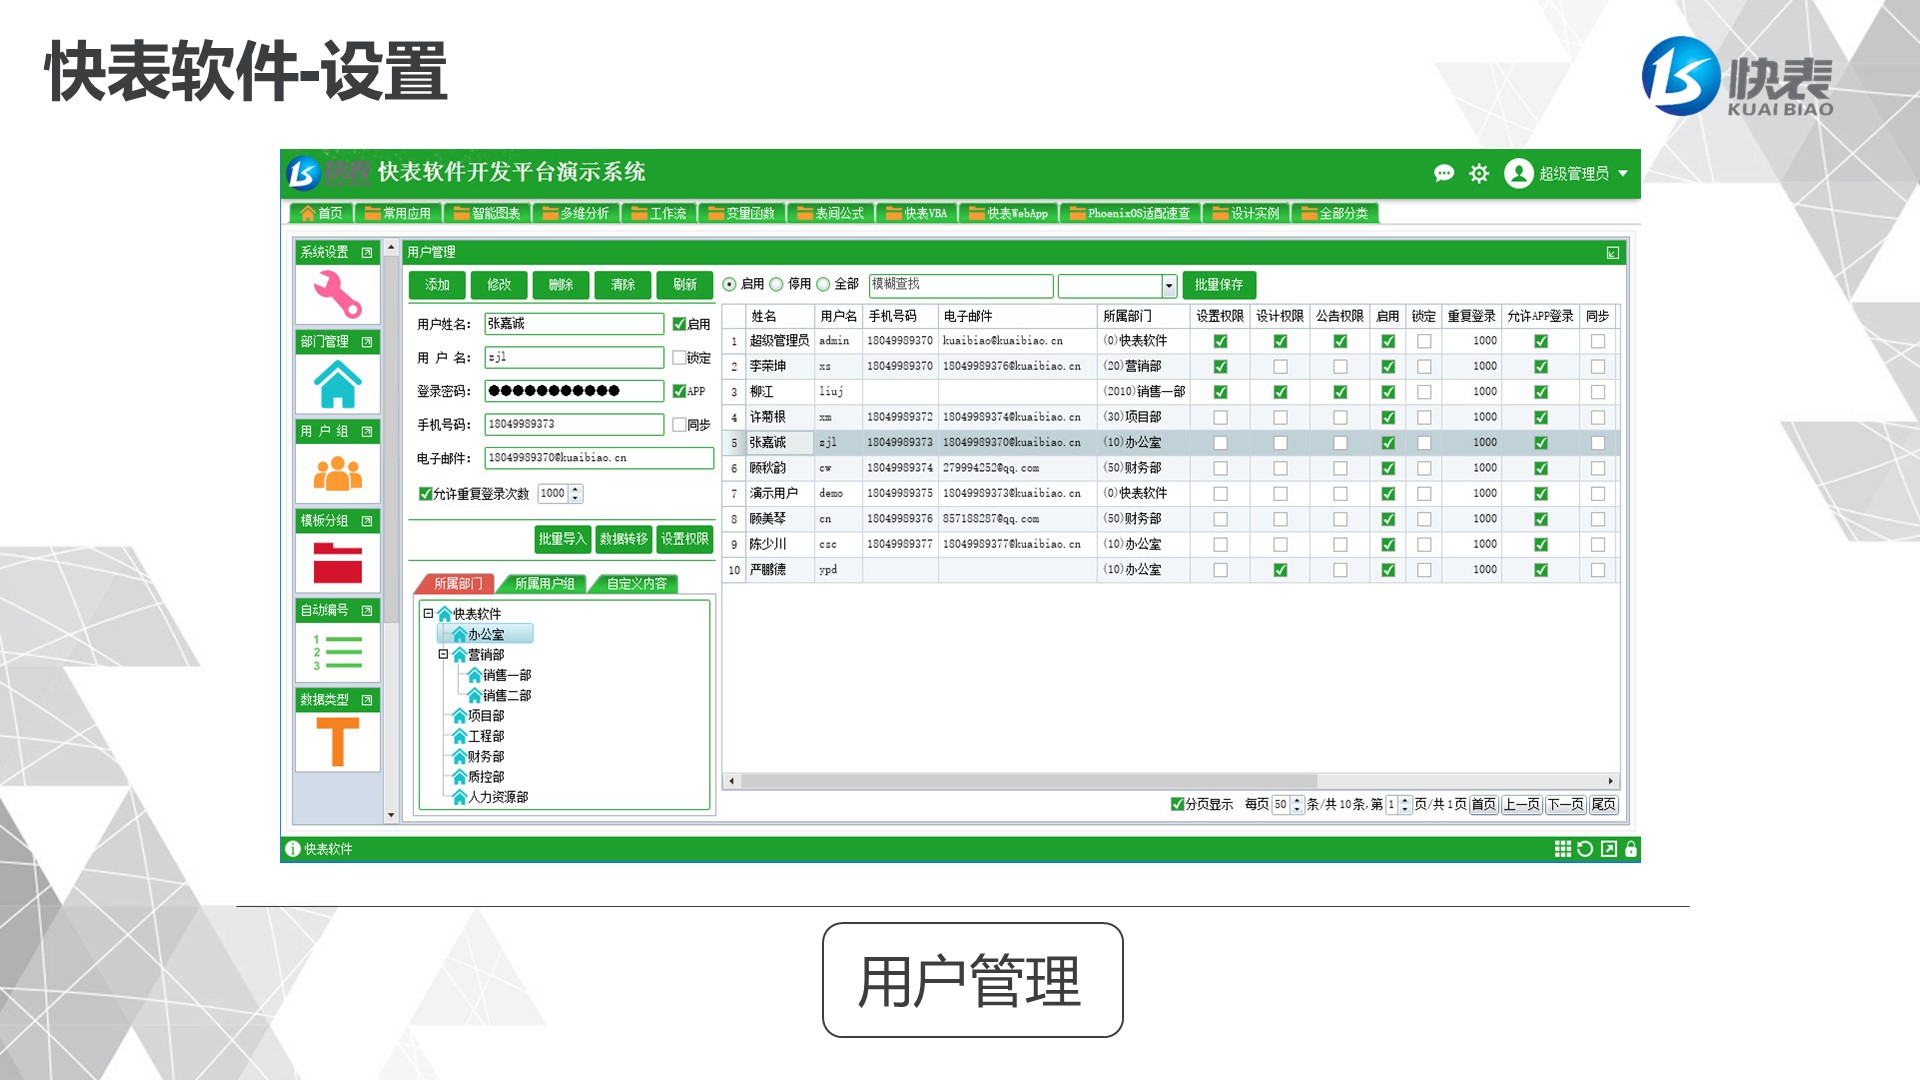The width and height of the screenshot is (1920, 1080).
Task: Click the table horizontal scrollbar thumb
Action: tap(1028, 781)
